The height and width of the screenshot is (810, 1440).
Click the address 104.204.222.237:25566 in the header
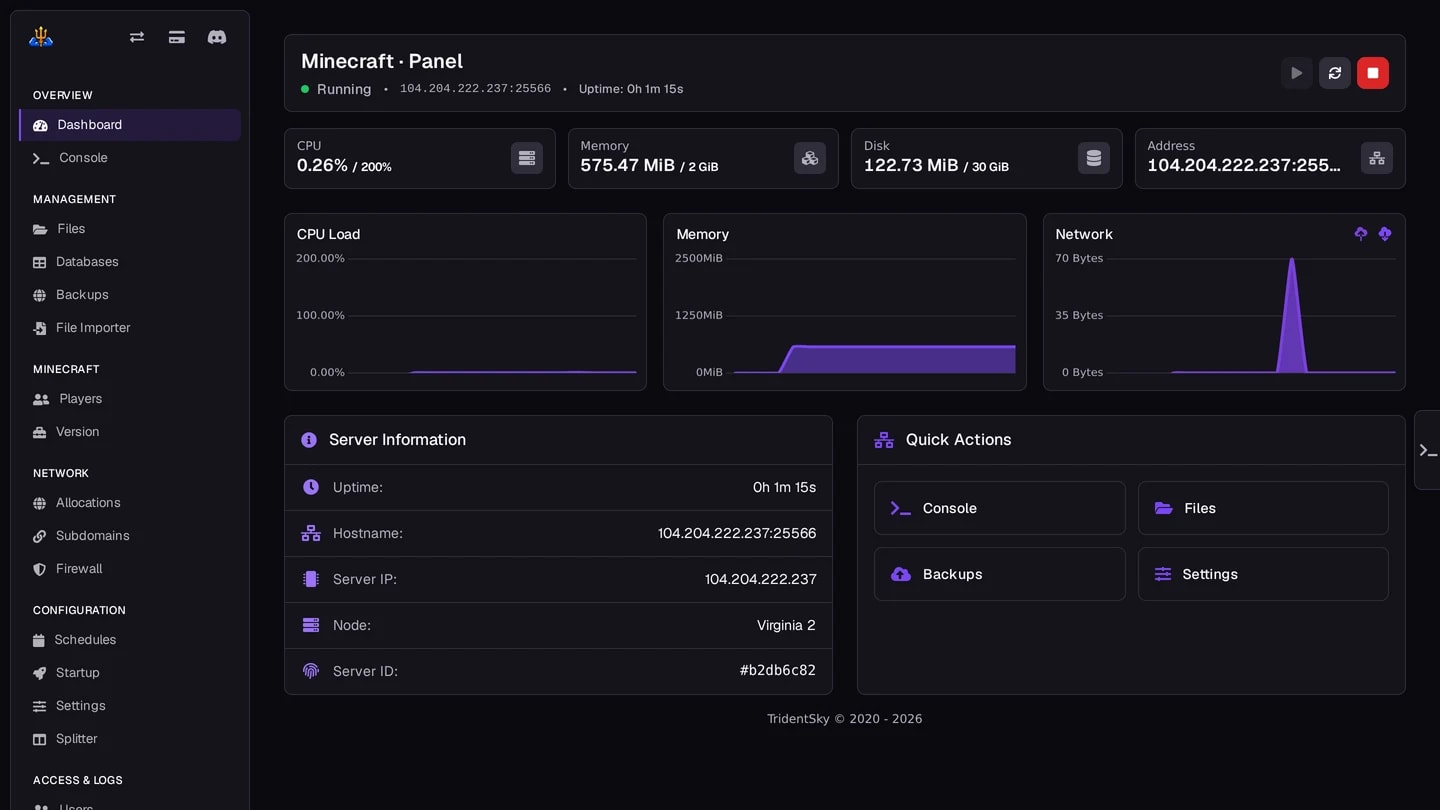pyautogui.click(x=475, y=89)
